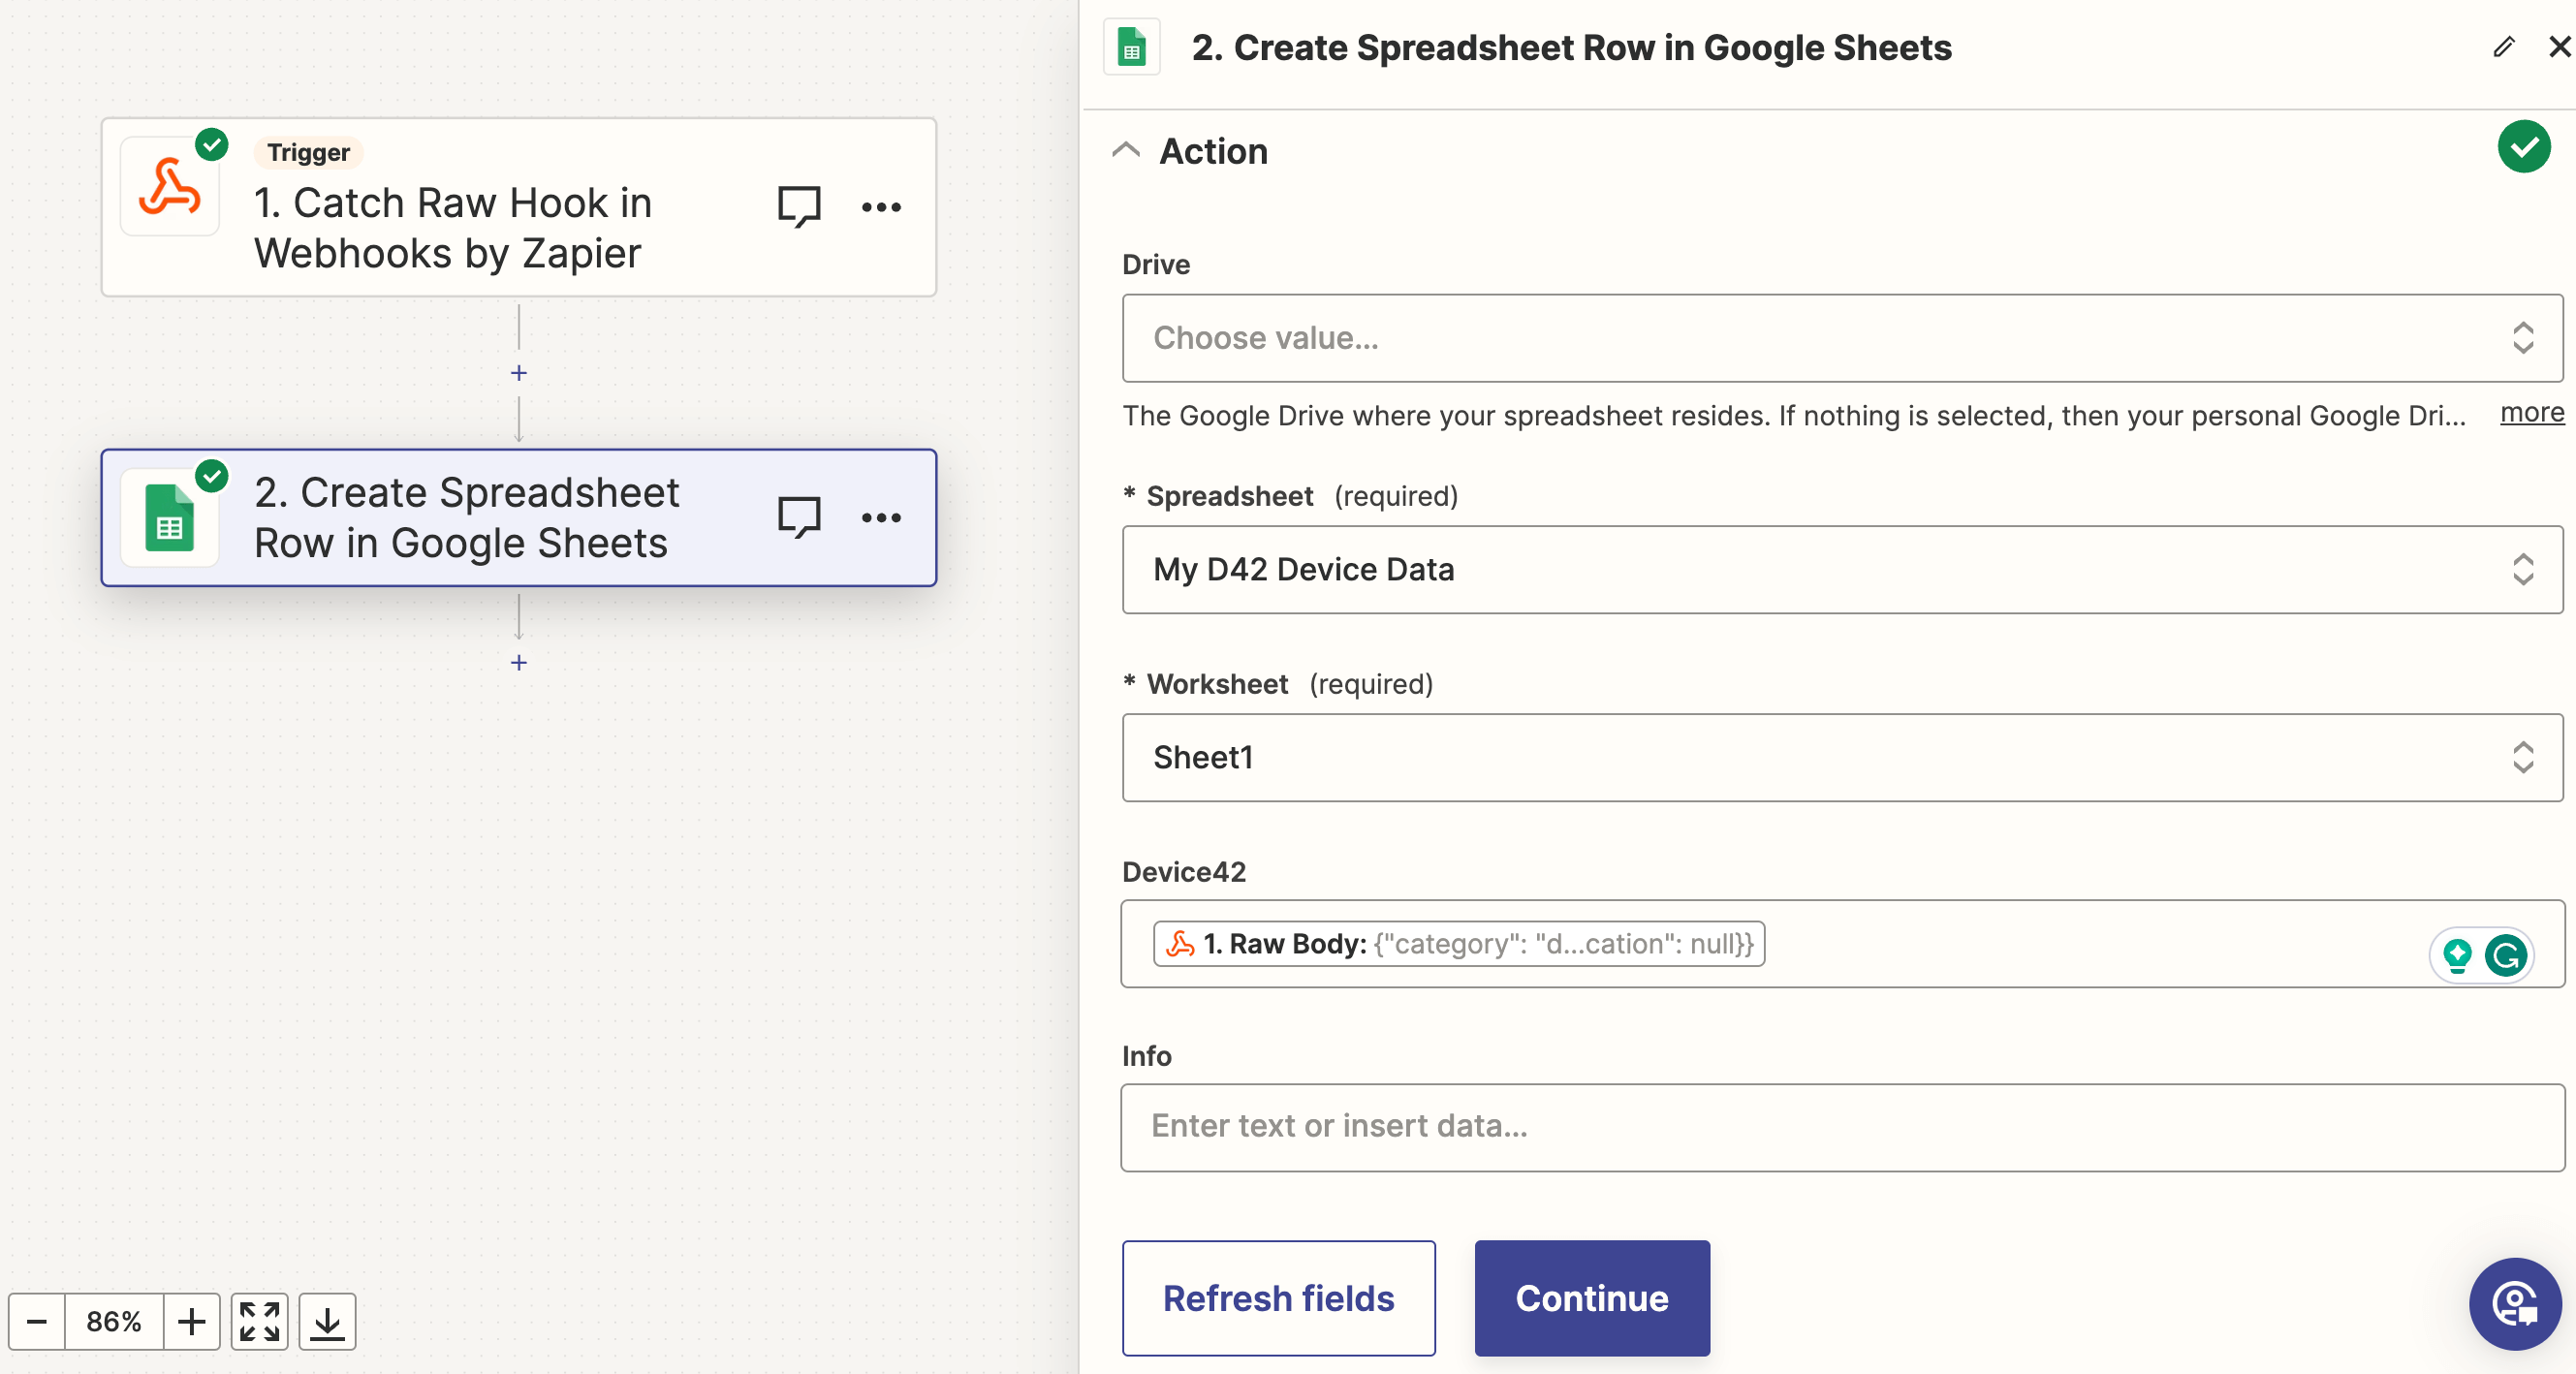This screenshot has height=1374, width=2576.
Task: Open the insert-data icon beside Grammarly
Action: (x=2458, y=955)
